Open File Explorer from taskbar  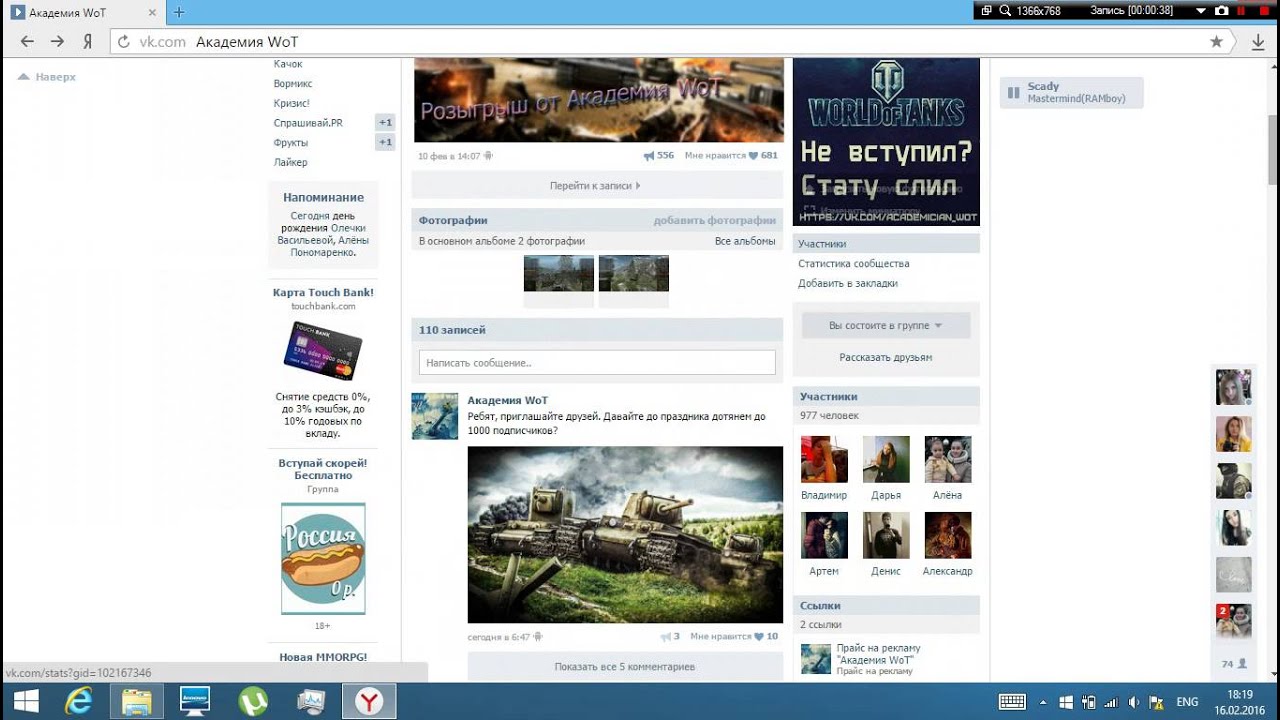click(x=137, y=702)
